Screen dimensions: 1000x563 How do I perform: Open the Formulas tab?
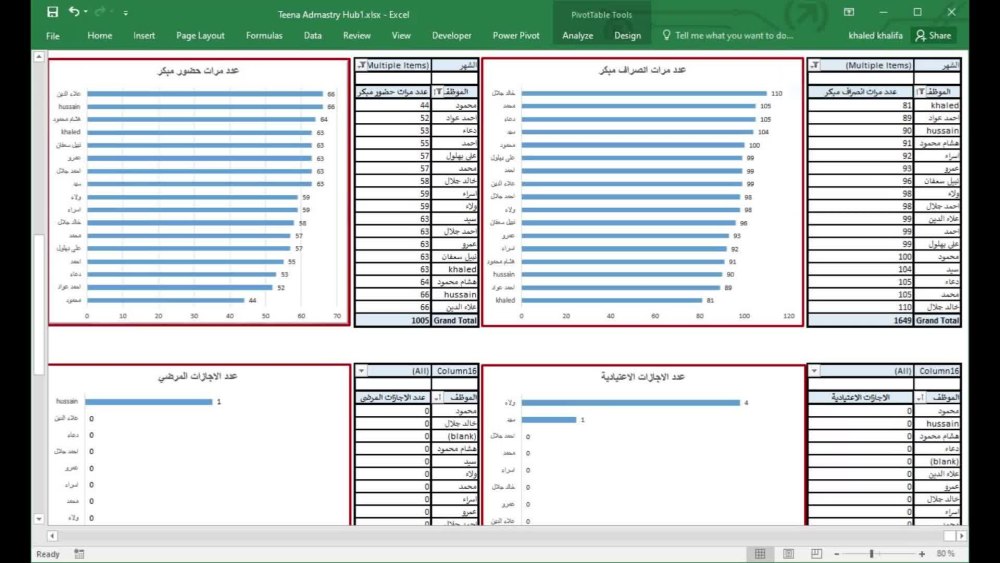pos(264,36)
